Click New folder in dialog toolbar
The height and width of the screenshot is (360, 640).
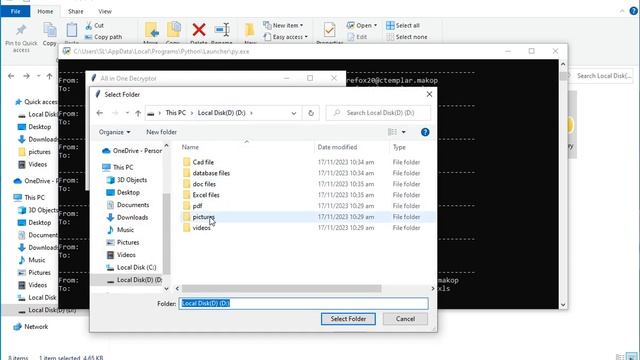pos(161,132)
